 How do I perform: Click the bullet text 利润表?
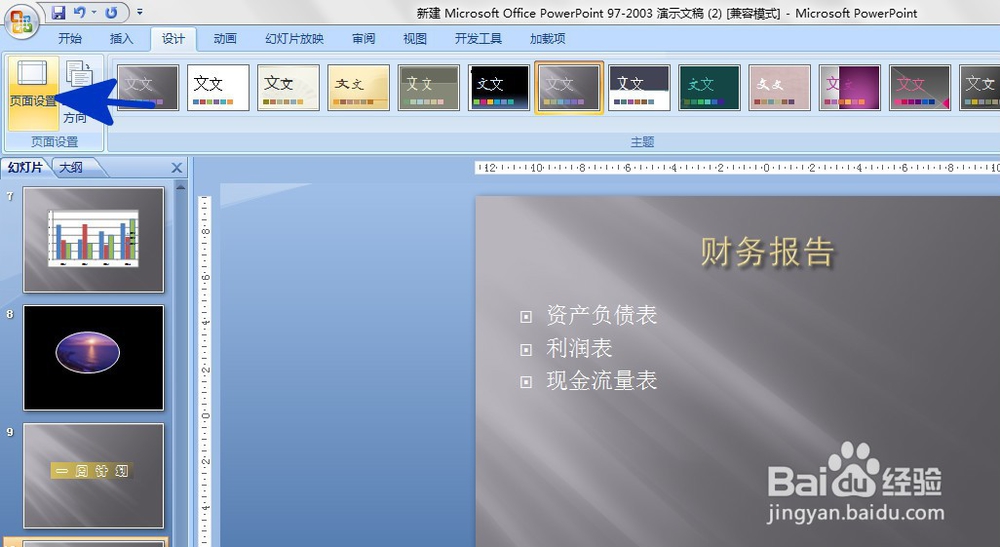(x=579, y=348)
